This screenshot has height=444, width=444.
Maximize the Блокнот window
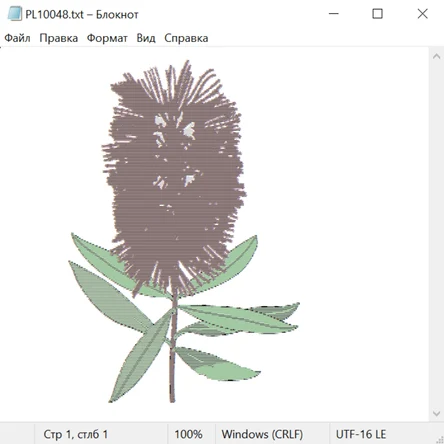click(x=377, y=14)
